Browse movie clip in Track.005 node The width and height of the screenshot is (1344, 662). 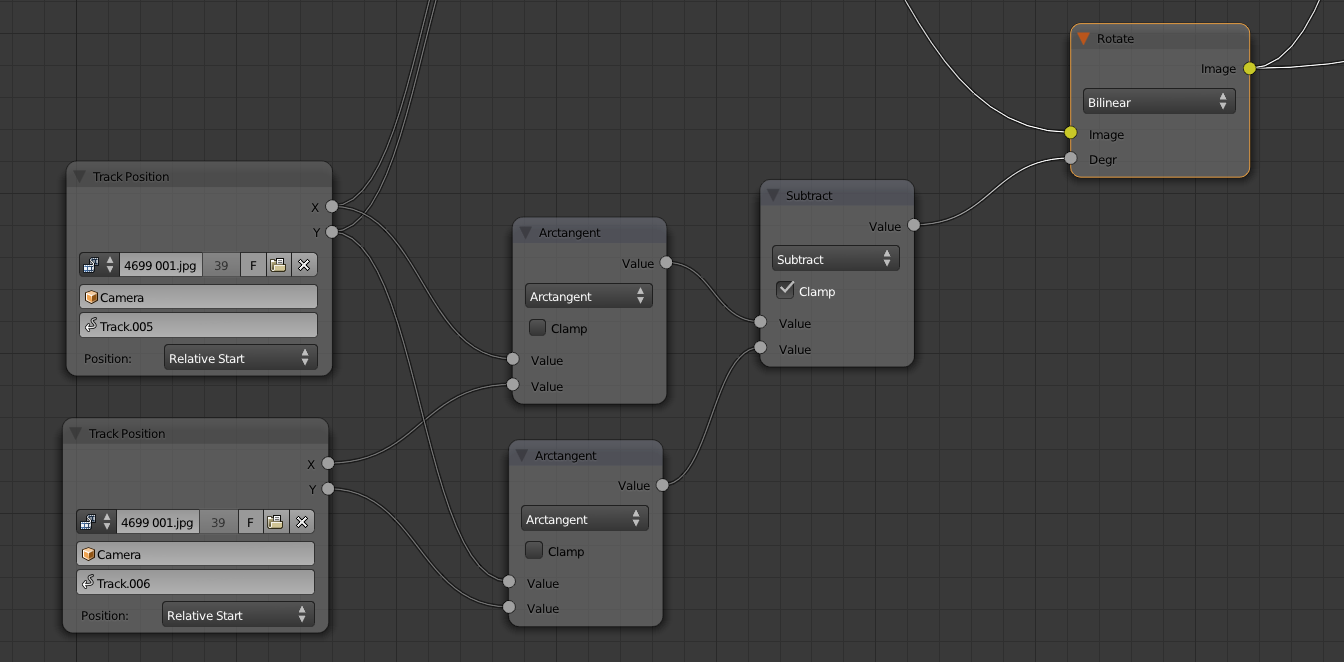99,265
